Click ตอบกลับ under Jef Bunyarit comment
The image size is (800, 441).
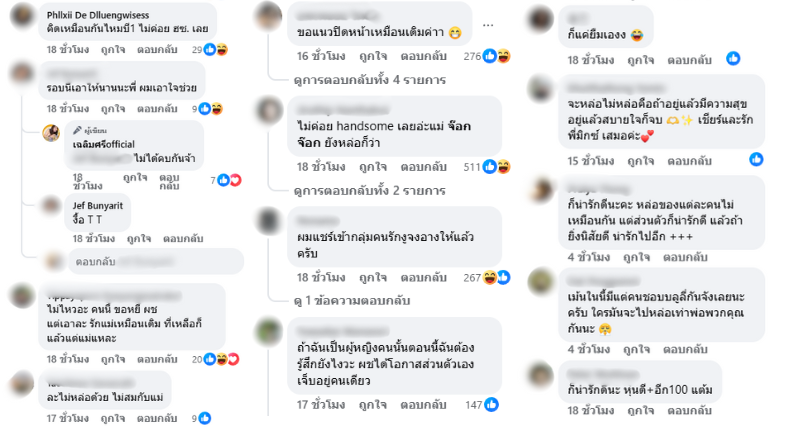point(183,238)
